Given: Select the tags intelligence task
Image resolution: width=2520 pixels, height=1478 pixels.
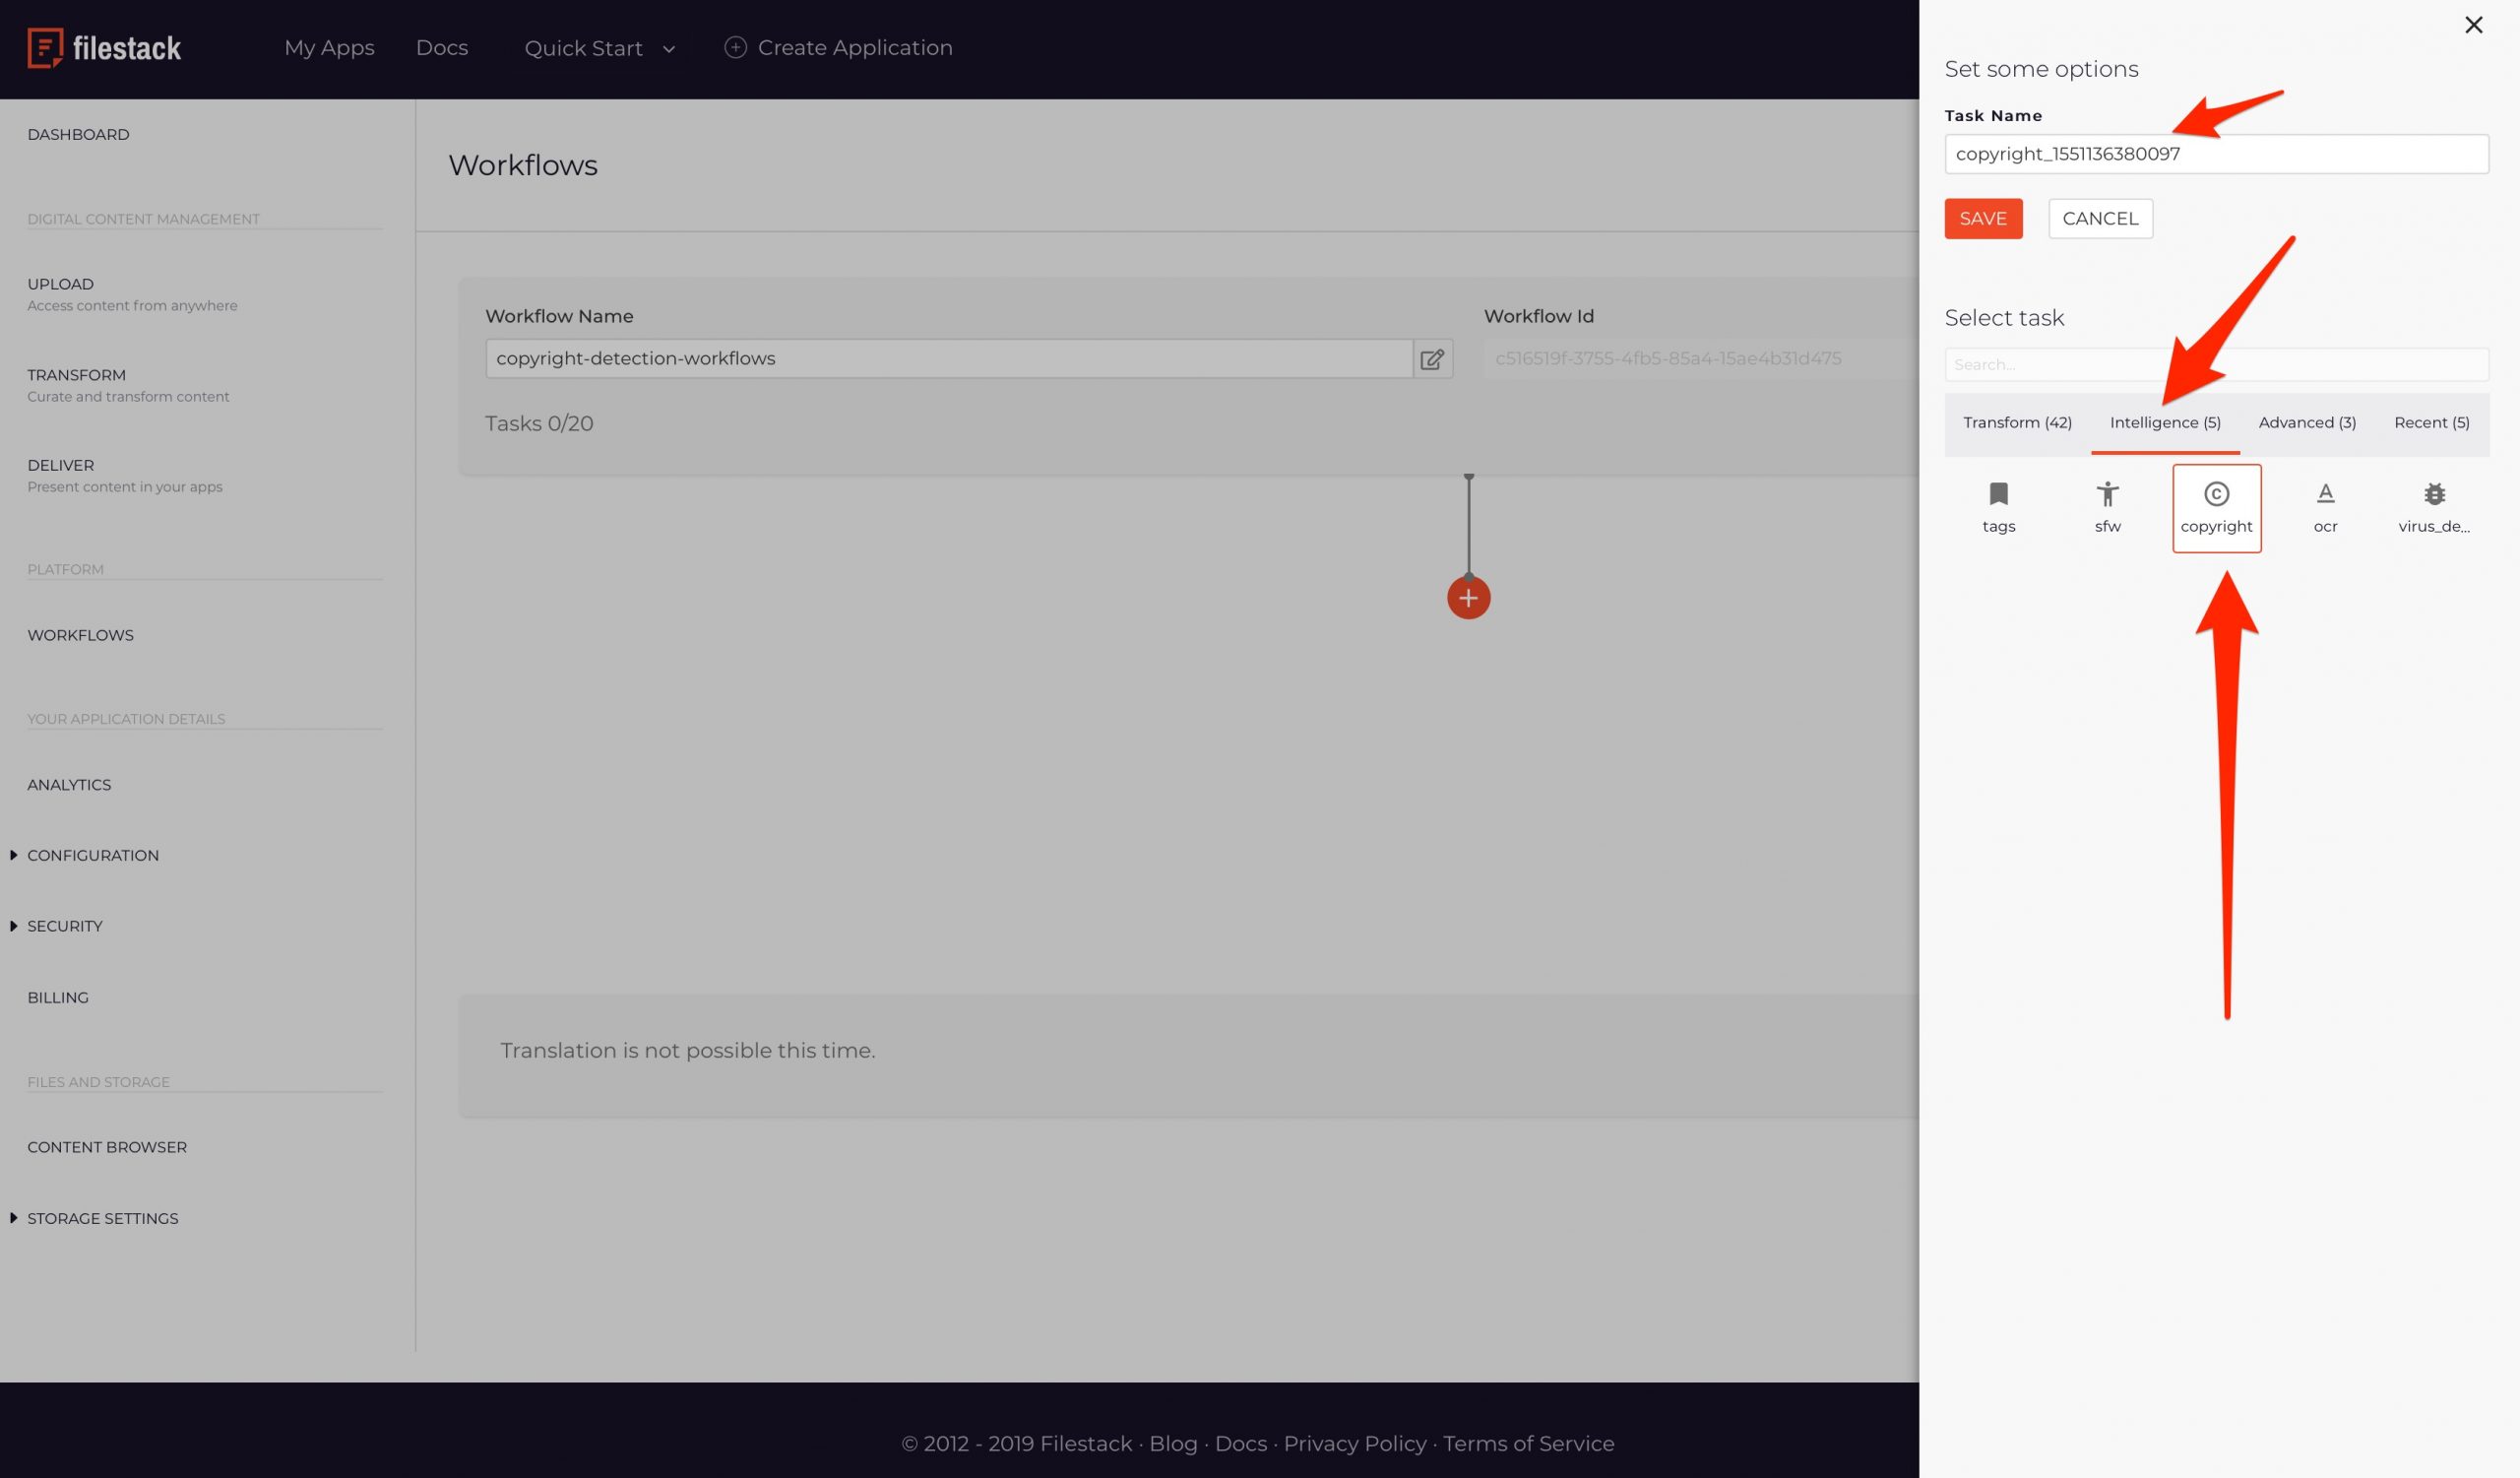Looking at the screenshot, I should point(1998,507).
